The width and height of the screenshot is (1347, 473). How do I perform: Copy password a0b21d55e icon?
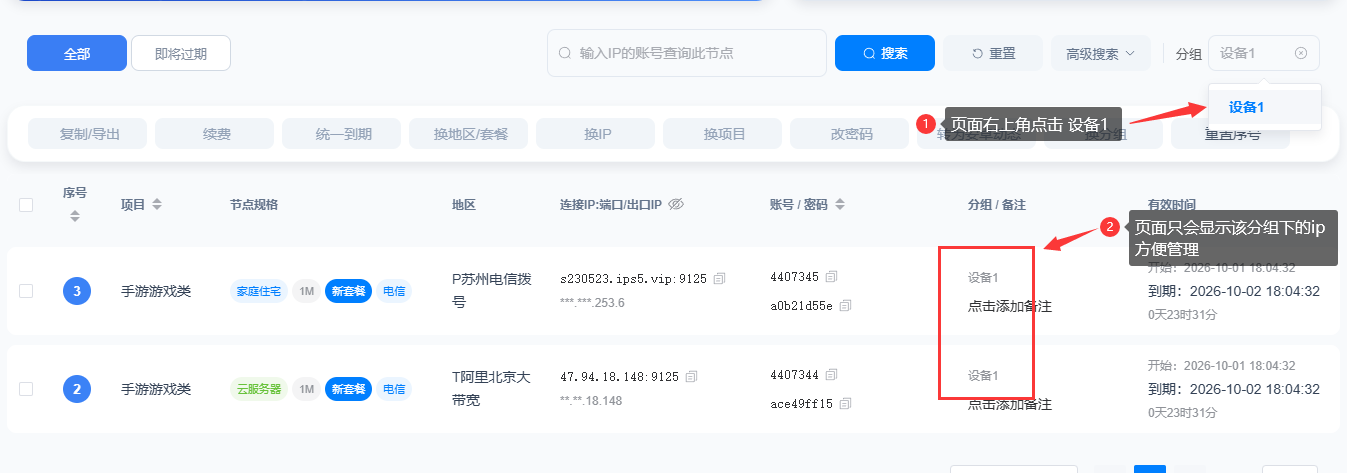(x=845, y=305)
